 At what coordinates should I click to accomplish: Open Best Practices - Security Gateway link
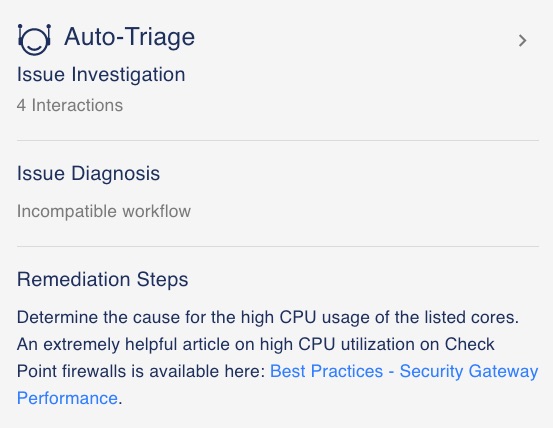pyautogui.click(x=404, y=372)
